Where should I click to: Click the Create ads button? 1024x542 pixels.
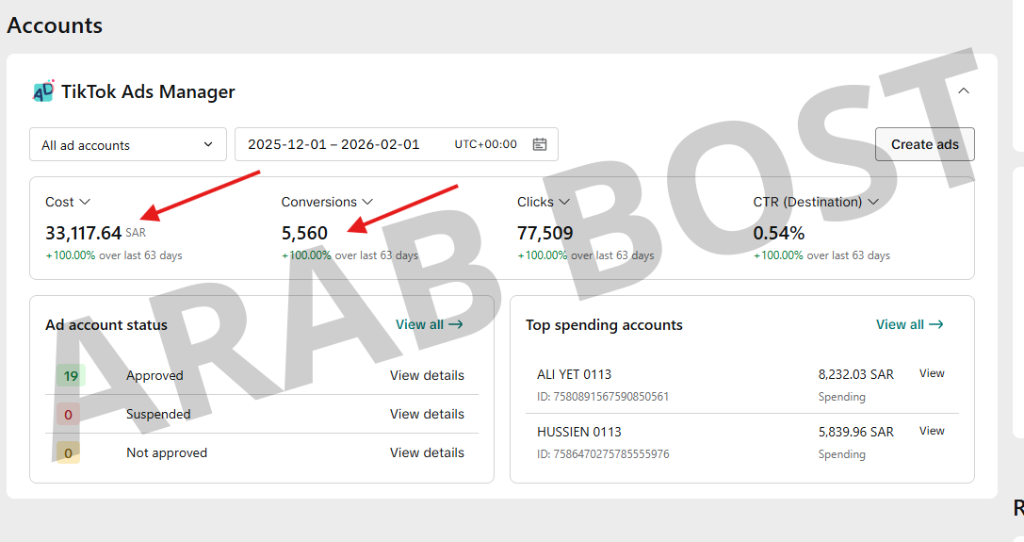pyautogui.click(x=925, y=144)
